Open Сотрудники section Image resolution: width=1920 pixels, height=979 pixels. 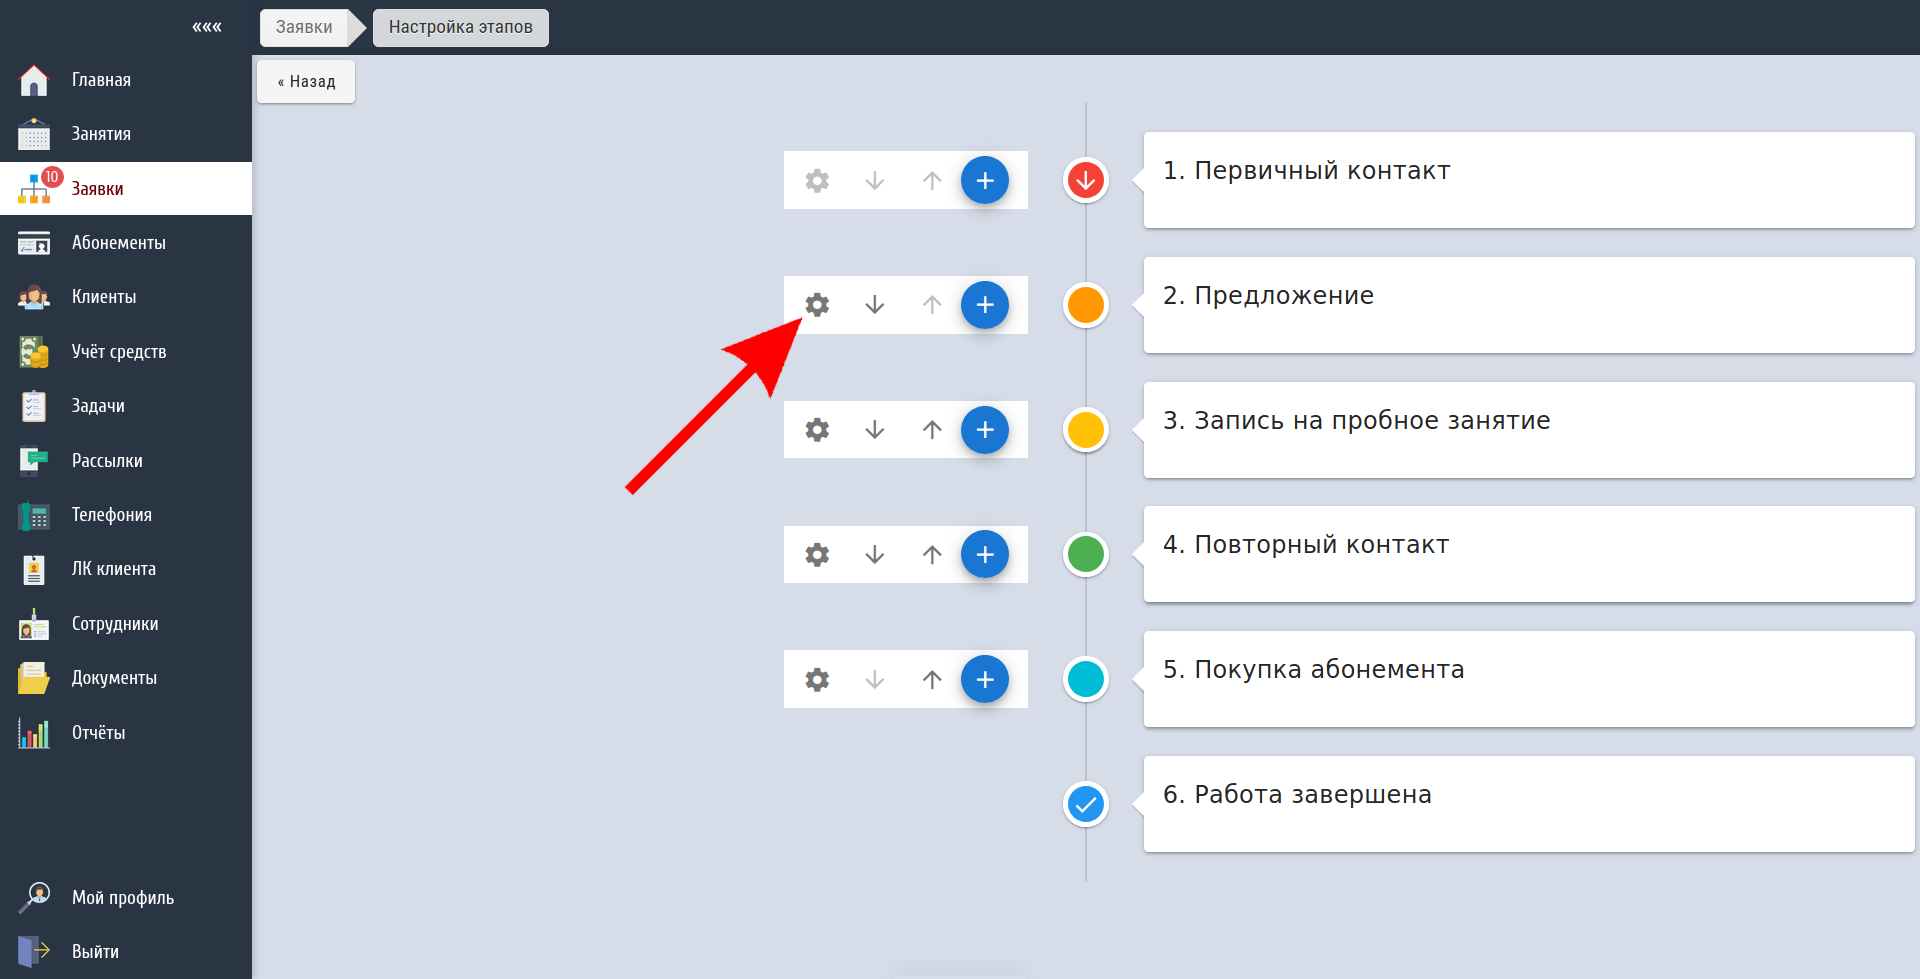[x=126, y=624]
